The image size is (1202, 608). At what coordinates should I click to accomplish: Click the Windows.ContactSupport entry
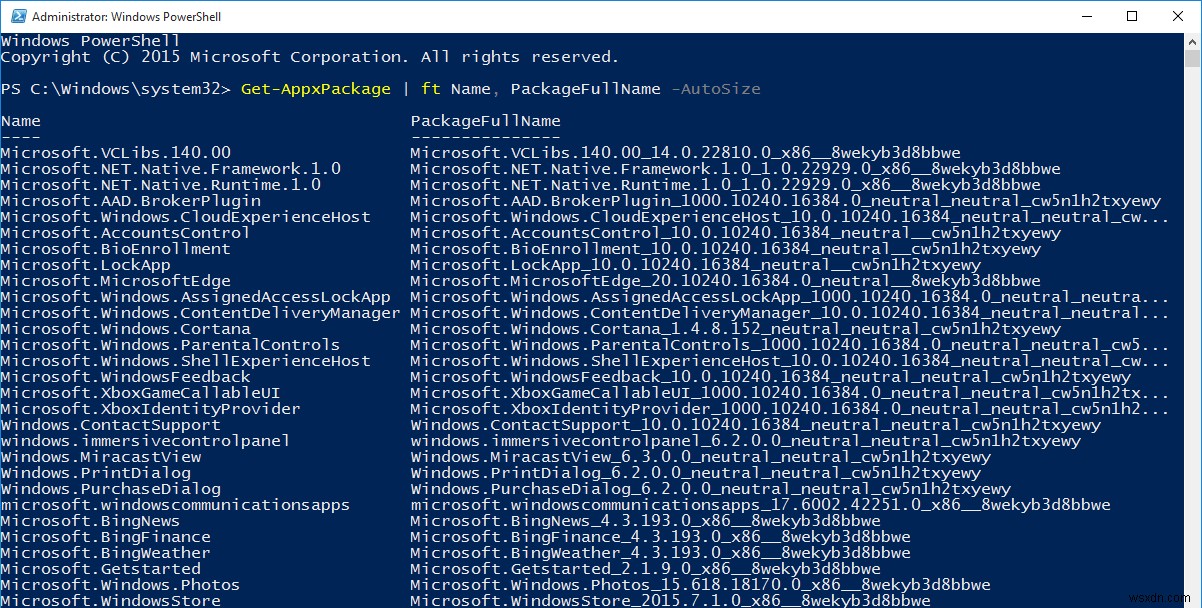coord(100,424)
